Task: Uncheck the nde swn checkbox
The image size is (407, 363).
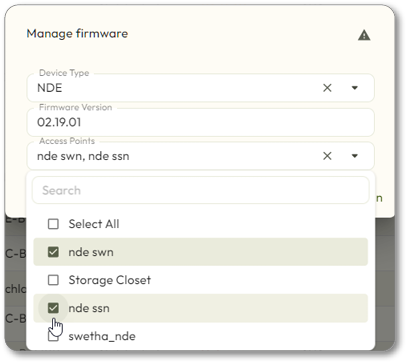Action: click(53, 252)
